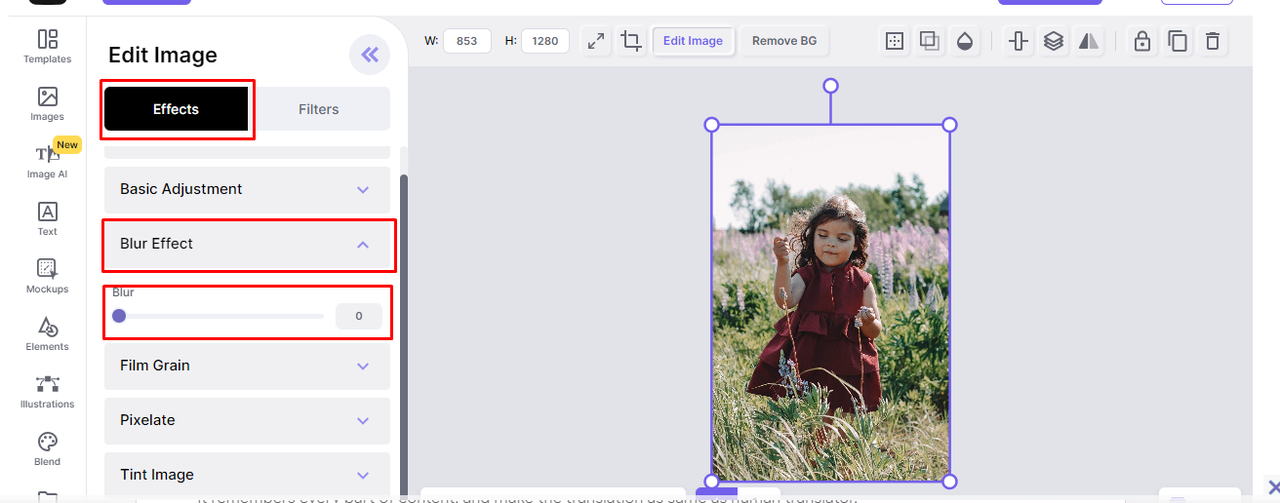Select the Crop tool icon

click(631, 41)
